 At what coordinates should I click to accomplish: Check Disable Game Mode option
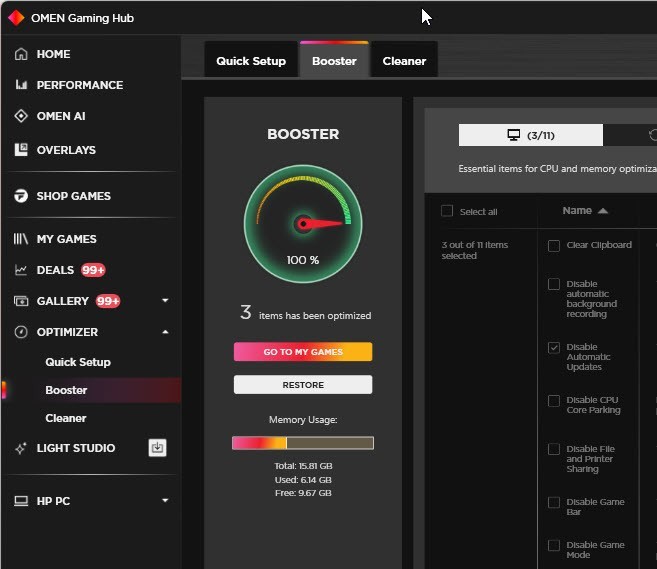(554, 545)
